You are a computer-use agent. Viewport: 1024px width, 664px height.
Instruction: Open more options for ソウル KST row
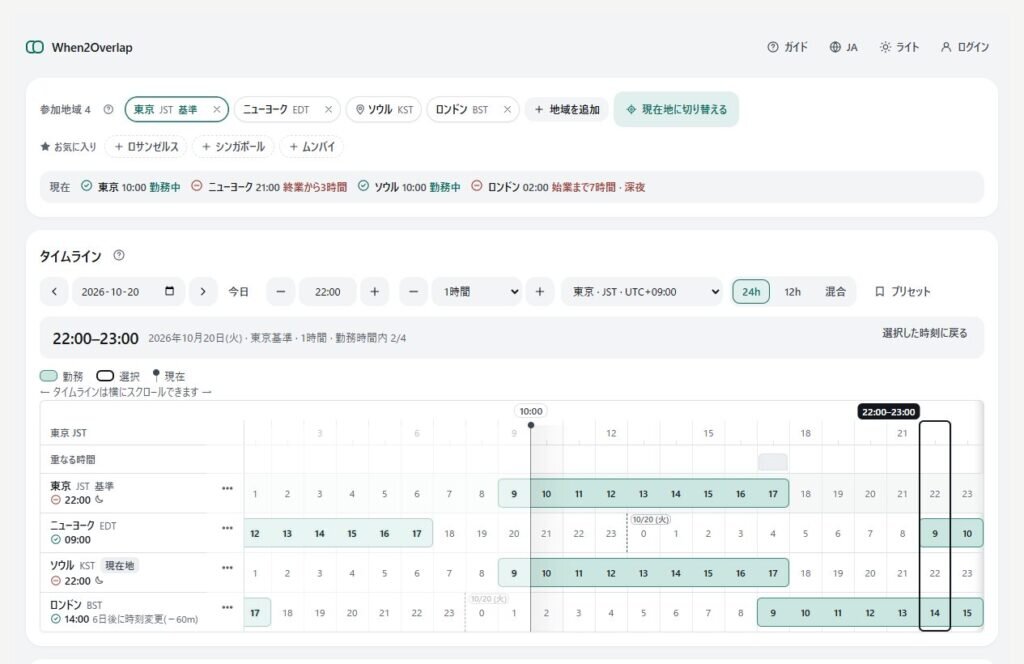227,568
